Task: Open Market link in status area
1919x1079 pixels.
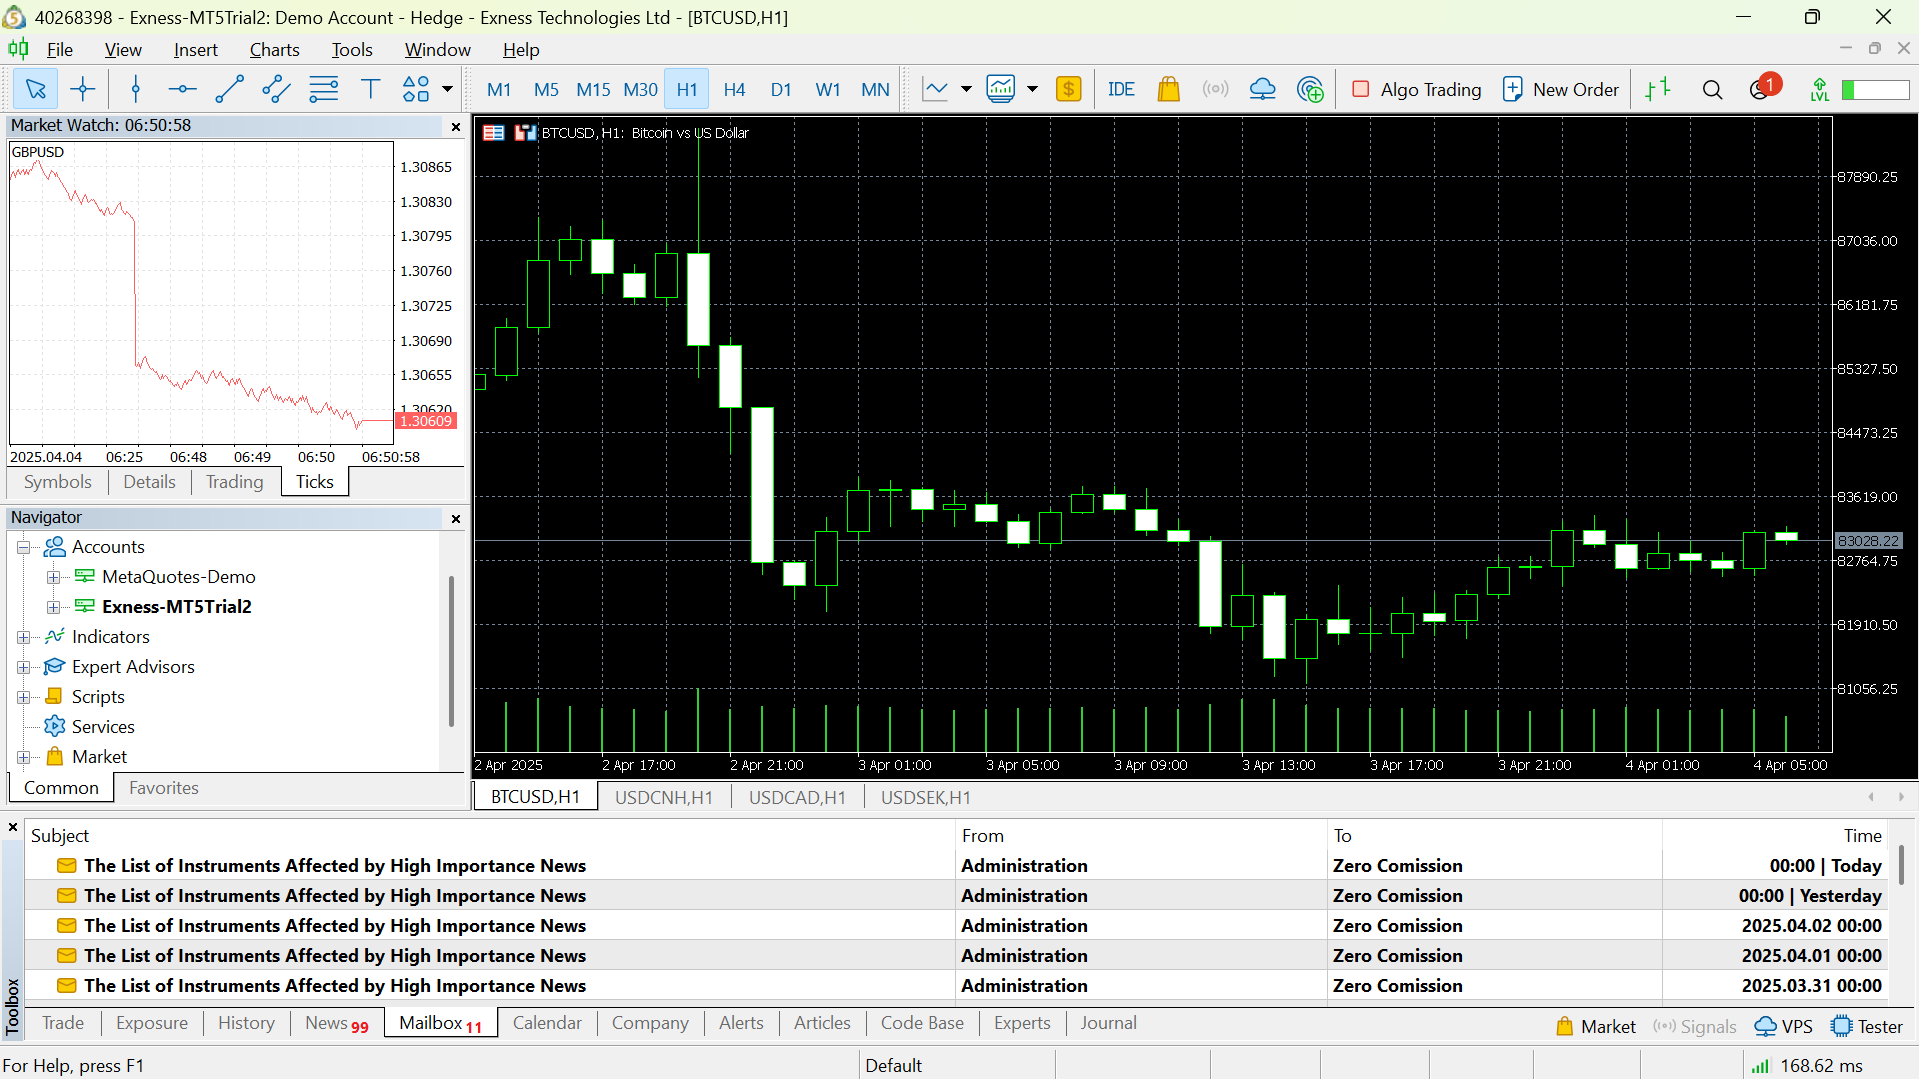Action: point(1596,1027)
